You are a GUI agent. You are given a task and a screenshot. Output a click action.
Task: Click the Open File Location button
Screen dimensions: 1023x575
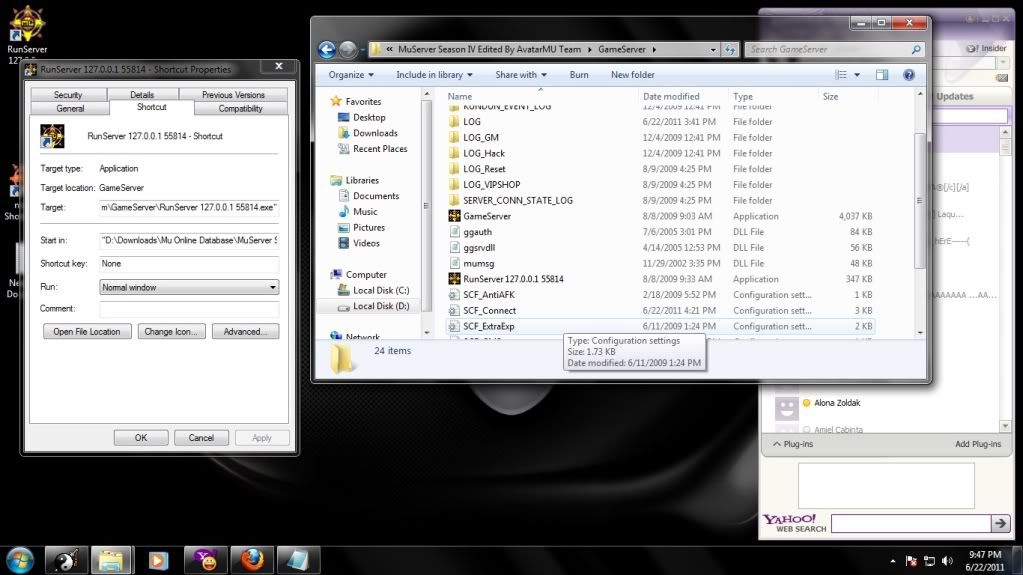click(x=87, y=331)
